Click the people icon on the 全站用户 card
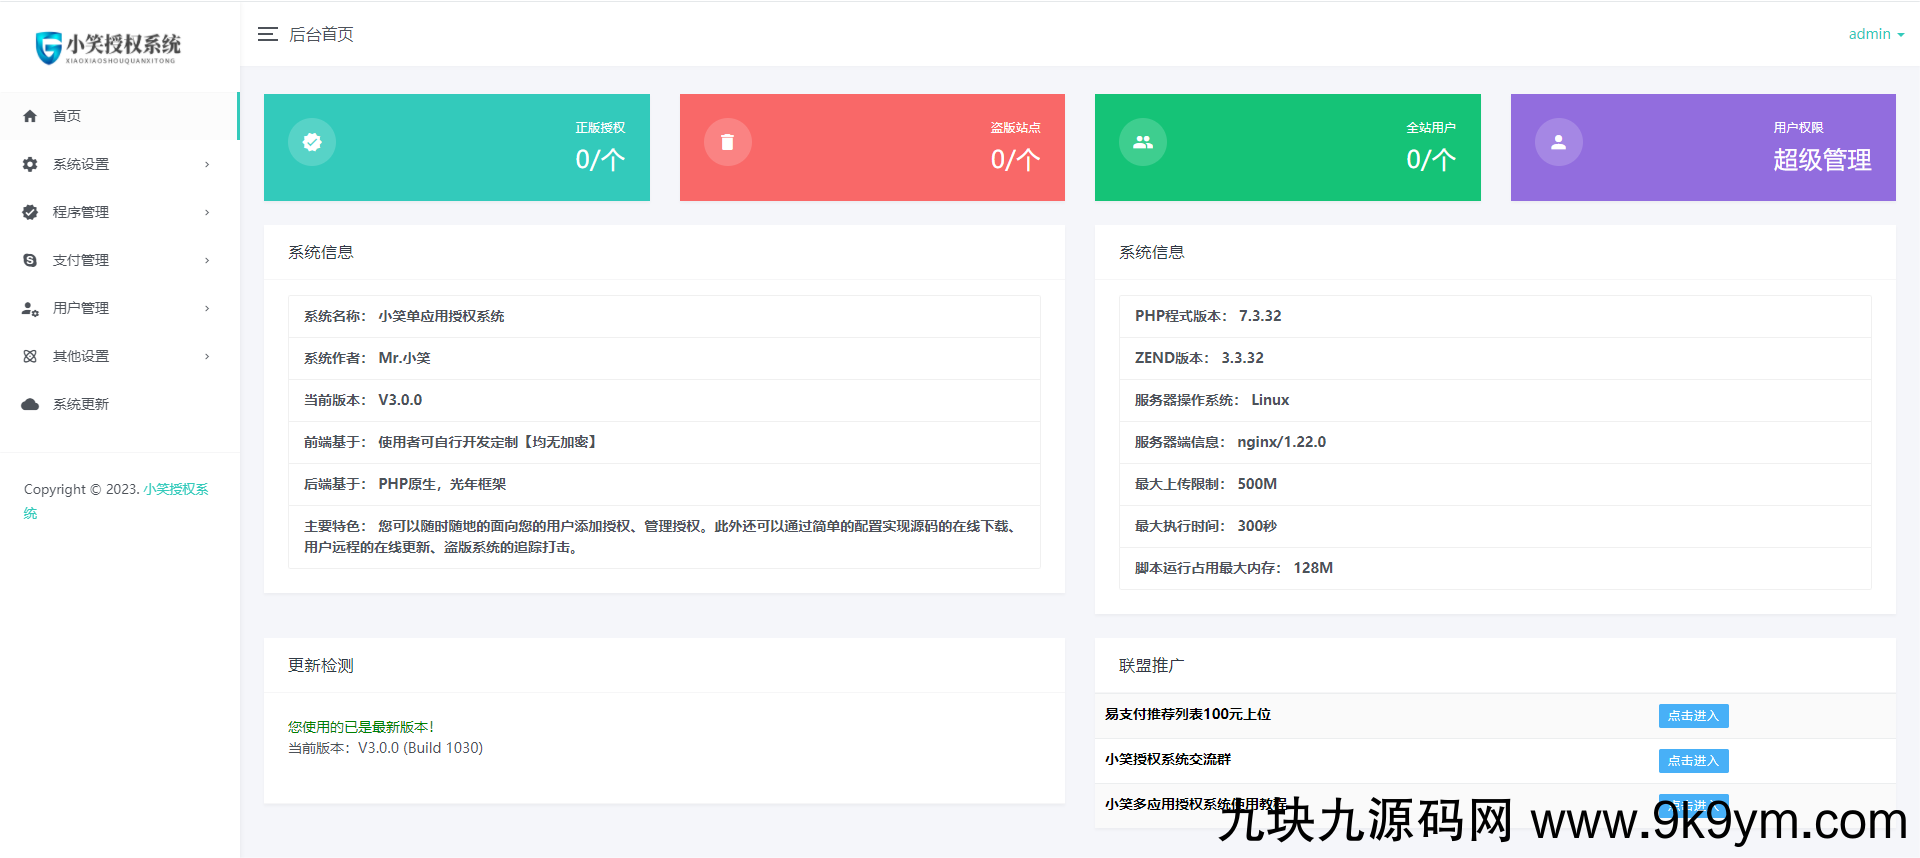Viewport: 1920px width, 858px height. click(1142, 142)
